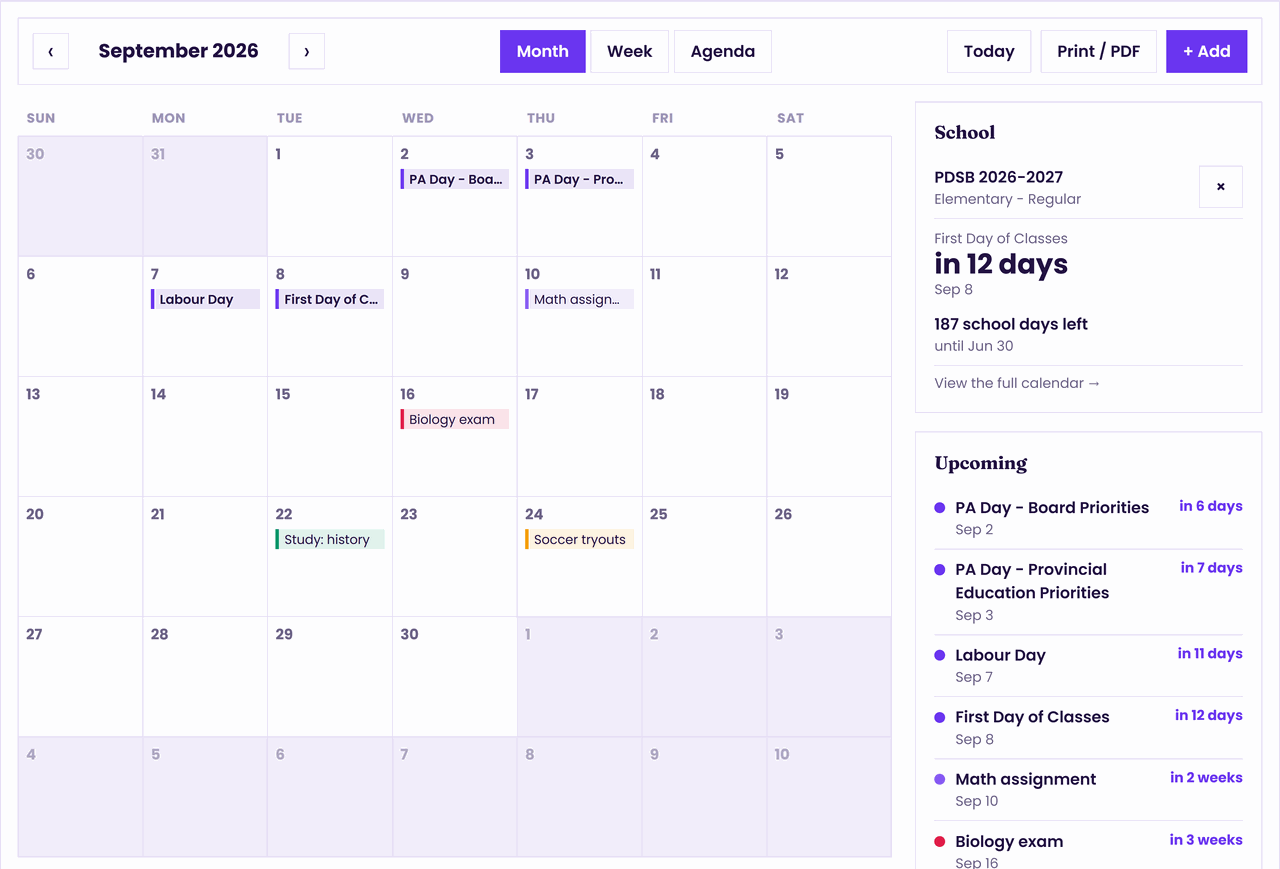Click the 'until Jun 30' text
The height and width of the screenshot is (869, 1280).
974,346
